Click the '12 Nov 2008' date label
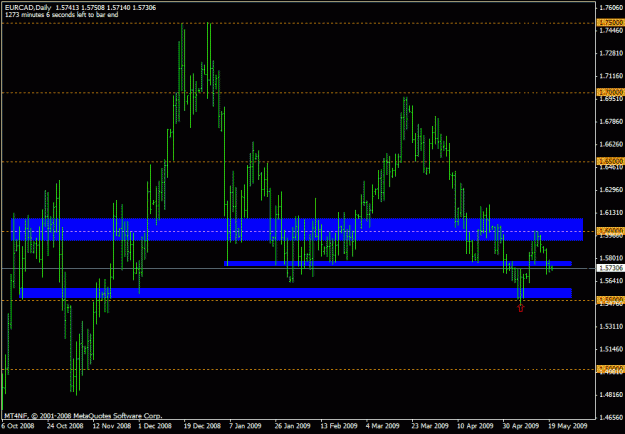625x434 pixels. pyautogui.click(x=113, y=426)
